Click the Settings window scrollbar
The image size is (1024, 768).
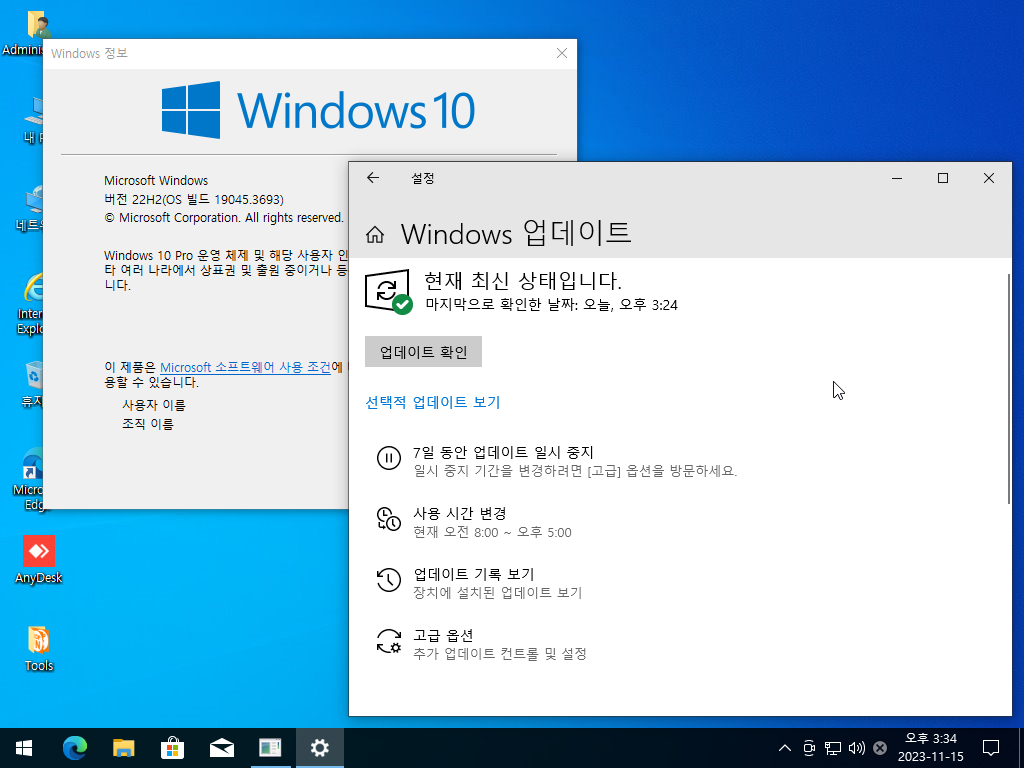[1008, 389]
